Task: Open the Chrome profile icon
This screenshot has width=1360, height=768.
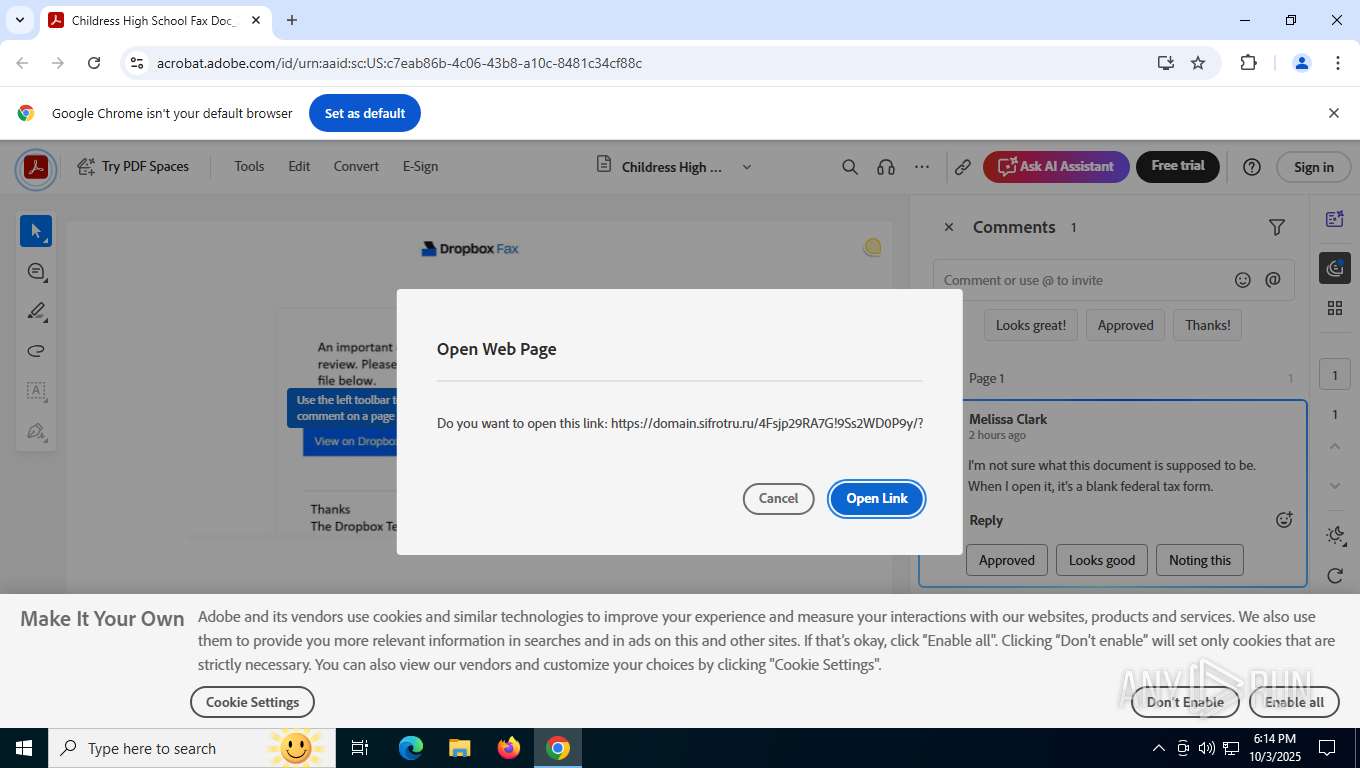Action: tap(1302, 63)
